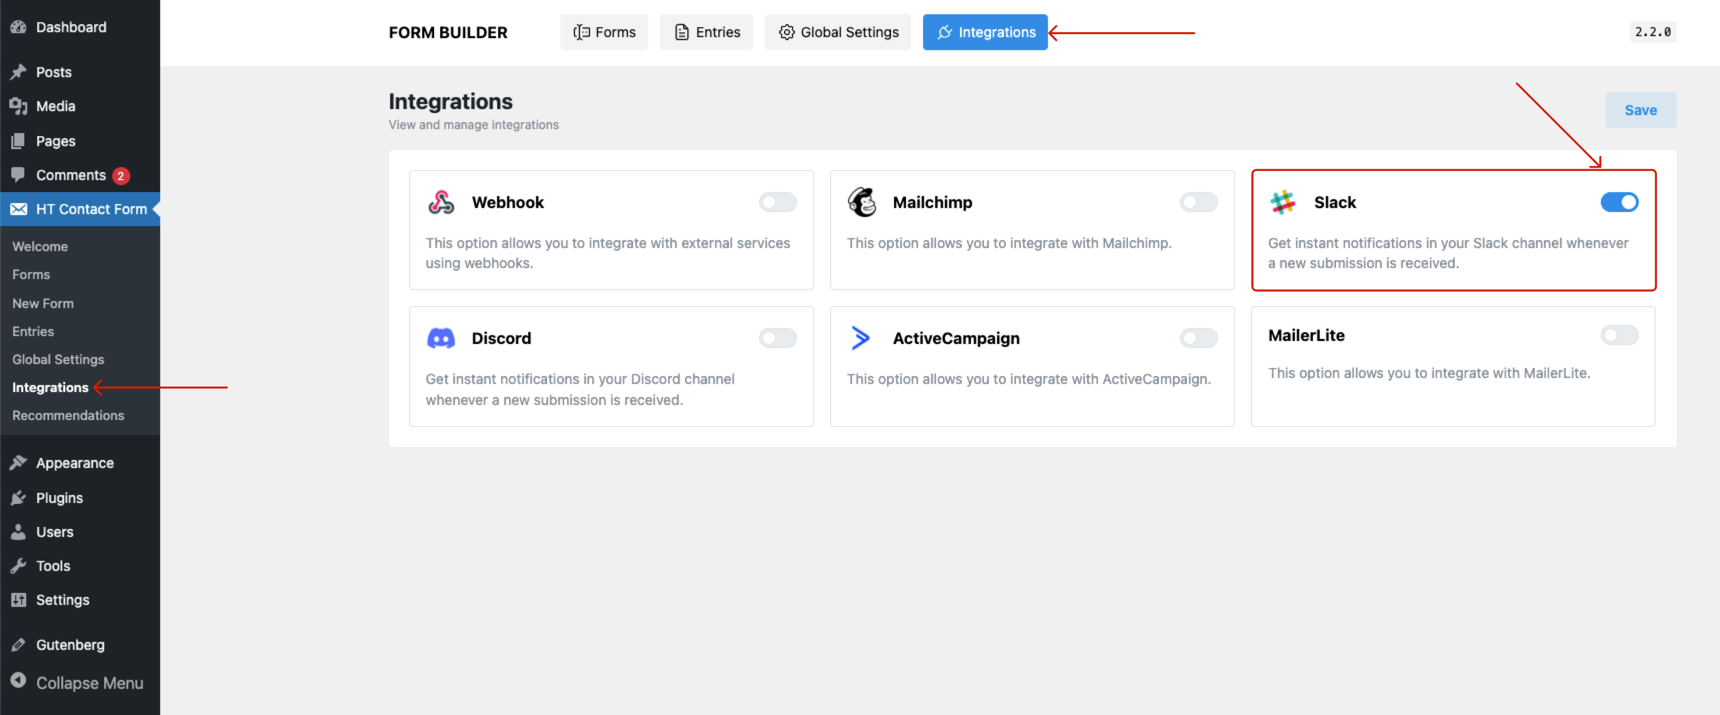Click the version number 2.2.0 badge
The height and width of the screenshot is (715, 1720).
coord(1653,32)
